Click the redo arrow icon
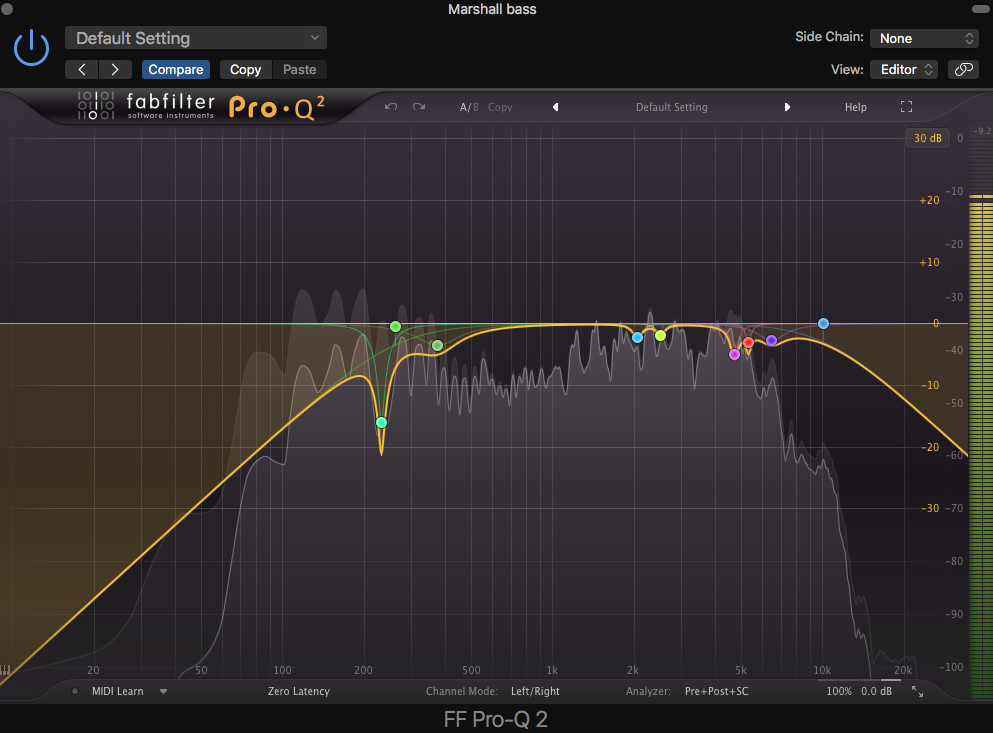 tap(419, 106)
